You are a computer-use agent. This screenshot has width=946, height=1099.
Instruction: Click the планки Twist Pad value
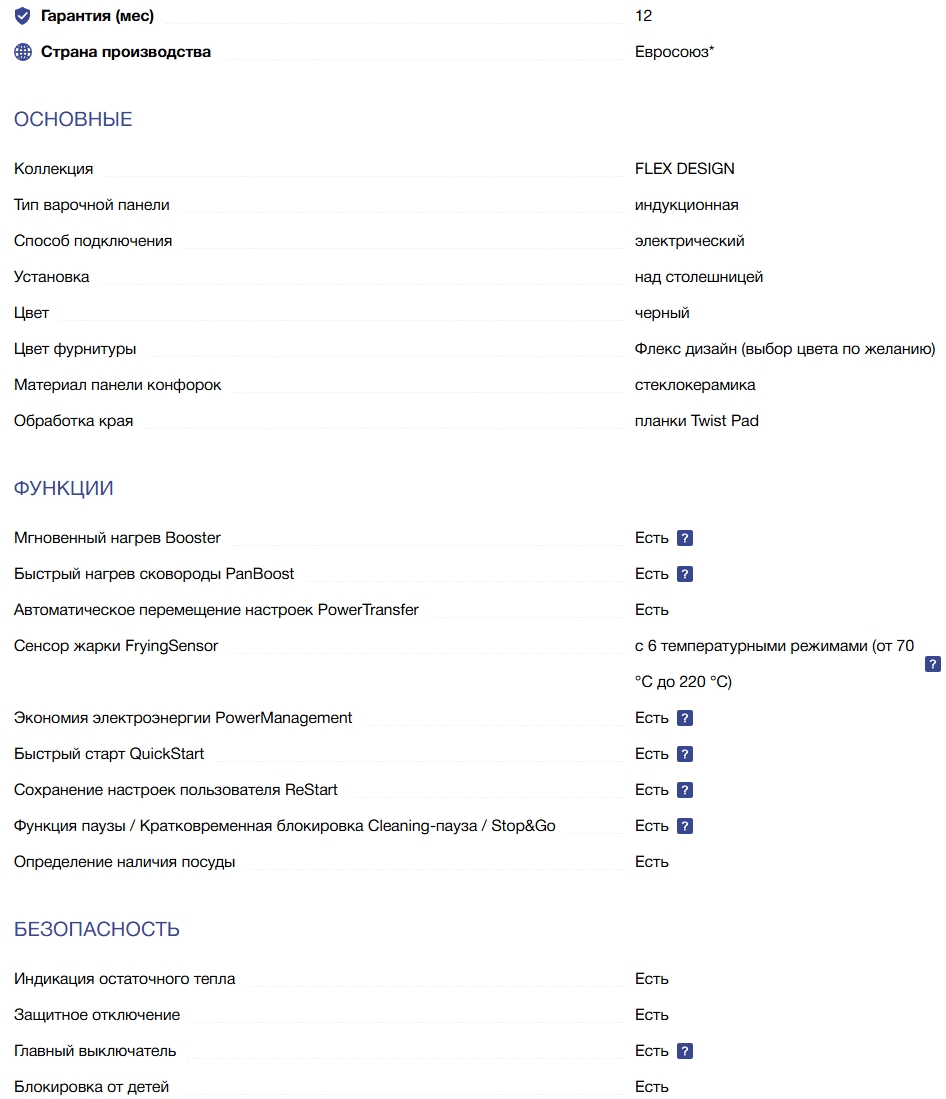tap(696, 421)
